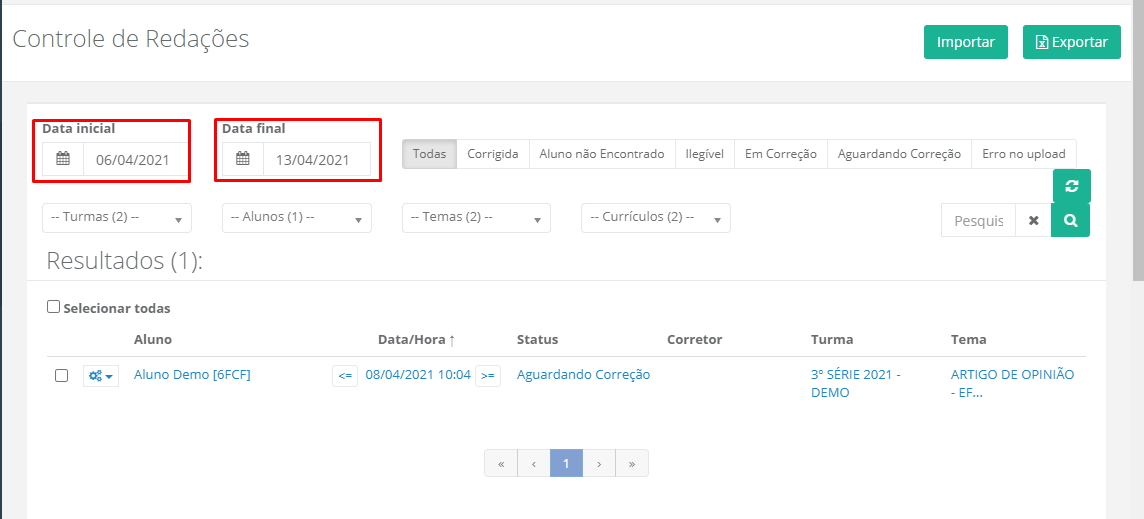Viewport: 1144px width, 519px height.
Task: Tick the checkbox for Aluno Demo row
Action: 61,376
